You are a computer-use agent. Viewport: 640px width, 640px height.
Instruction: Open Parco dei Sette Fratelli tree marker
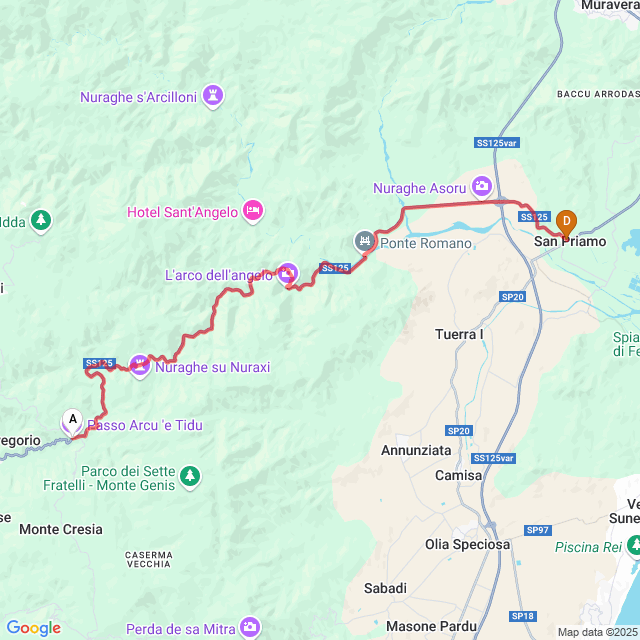click(x=190, y=477)
